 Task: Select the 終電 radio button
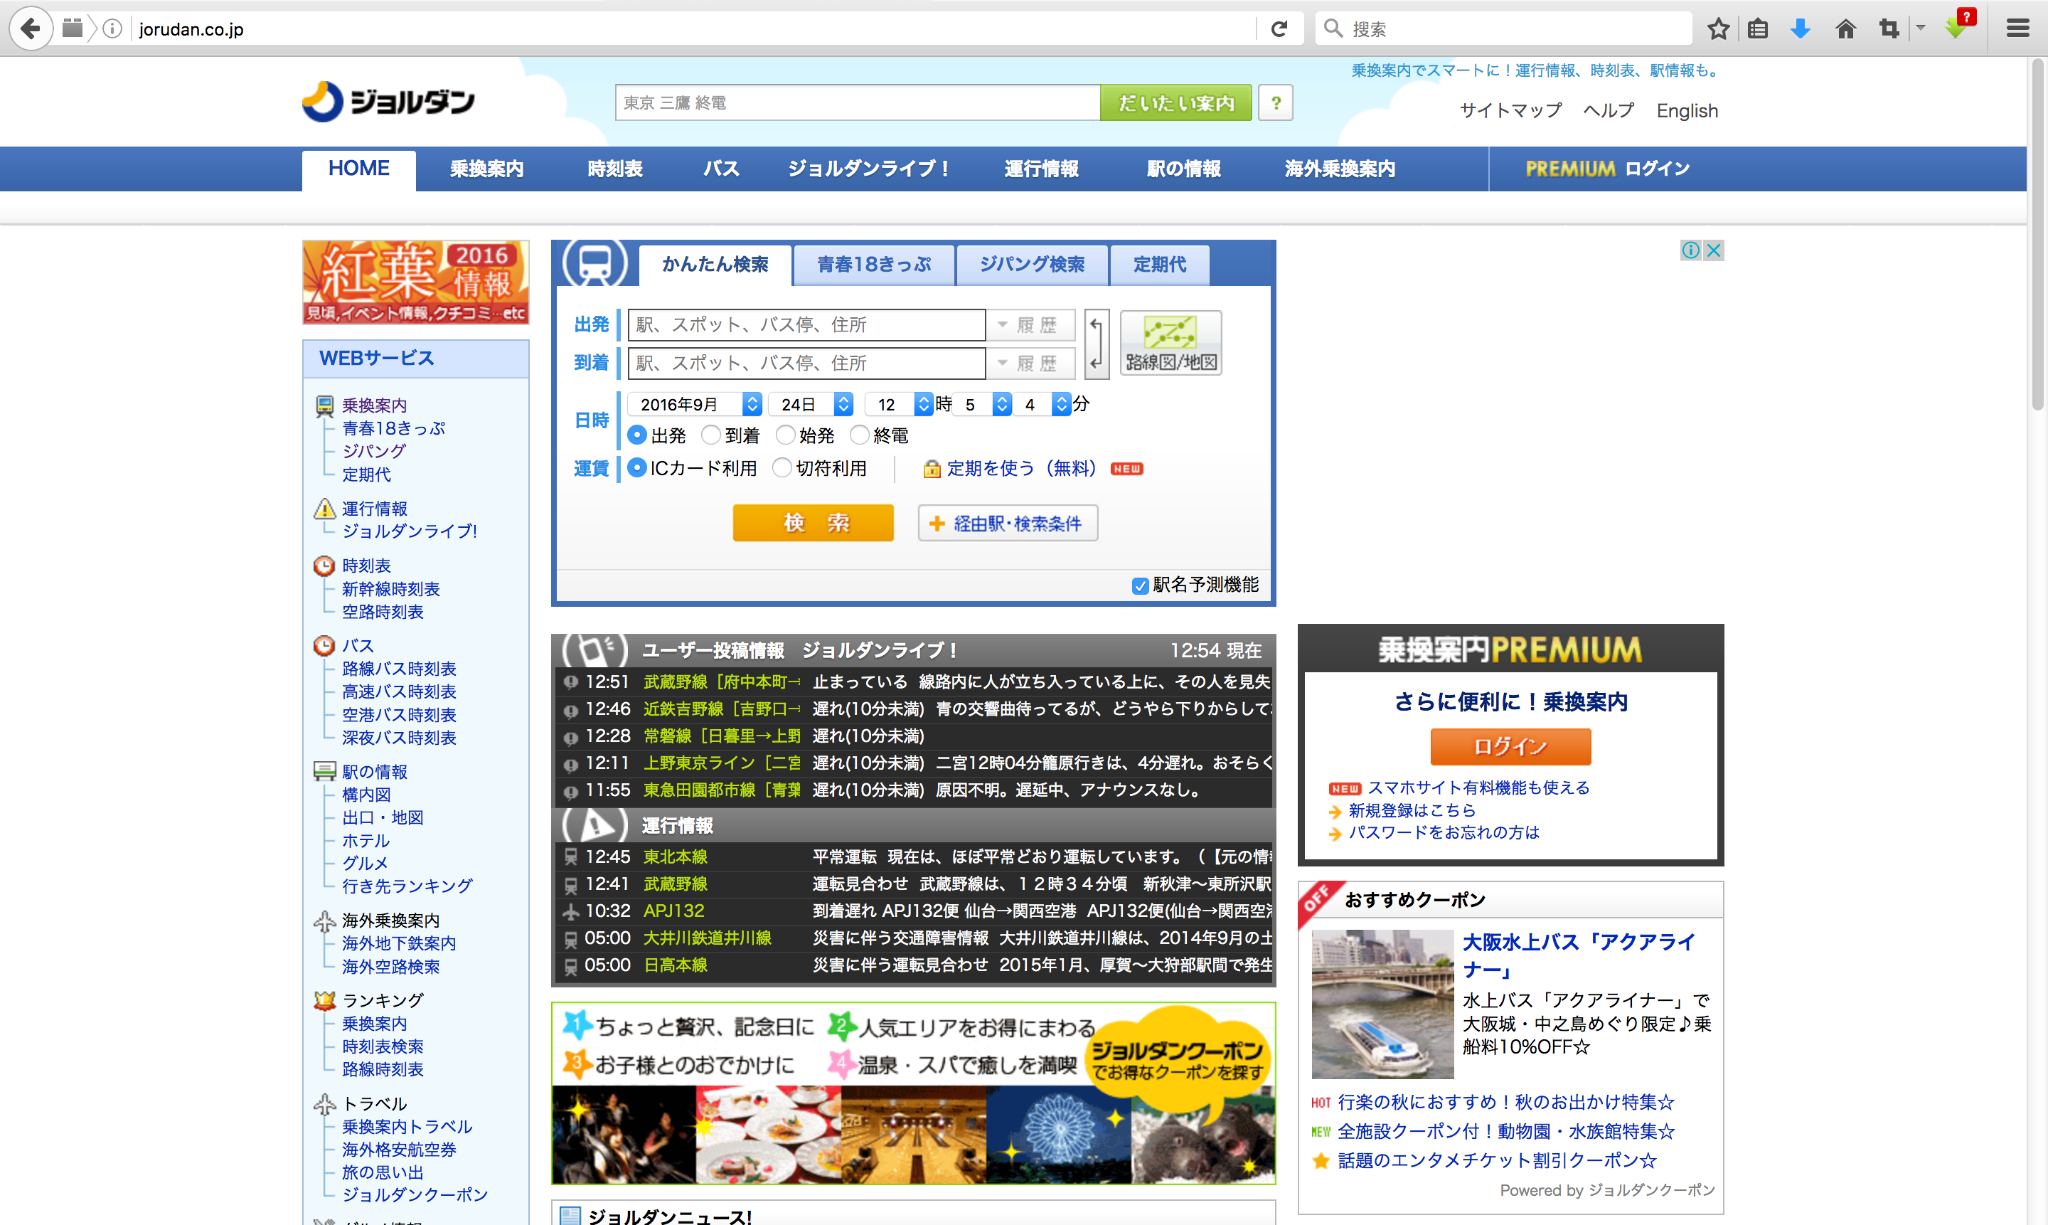[x=859, y=435]
